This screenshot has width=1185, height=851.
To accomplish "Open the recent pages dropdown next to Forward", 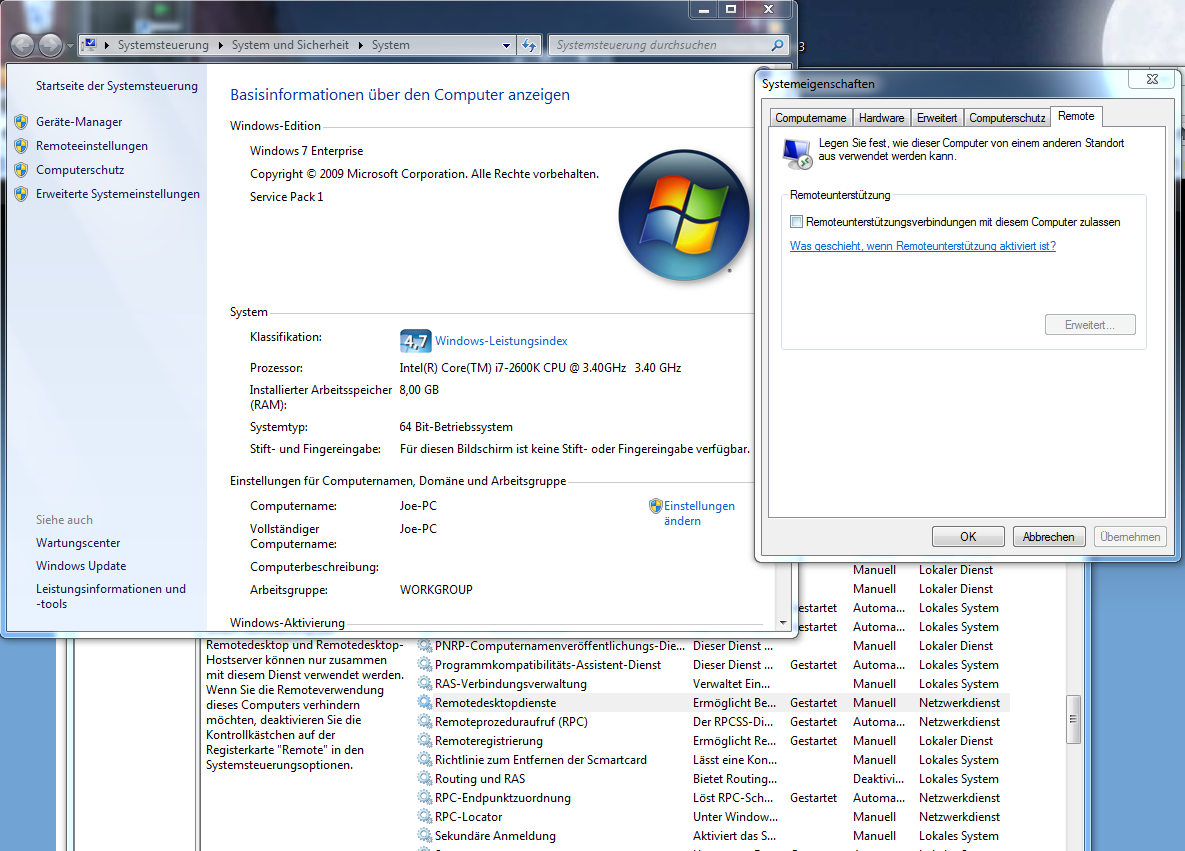I will pos(70,46).
